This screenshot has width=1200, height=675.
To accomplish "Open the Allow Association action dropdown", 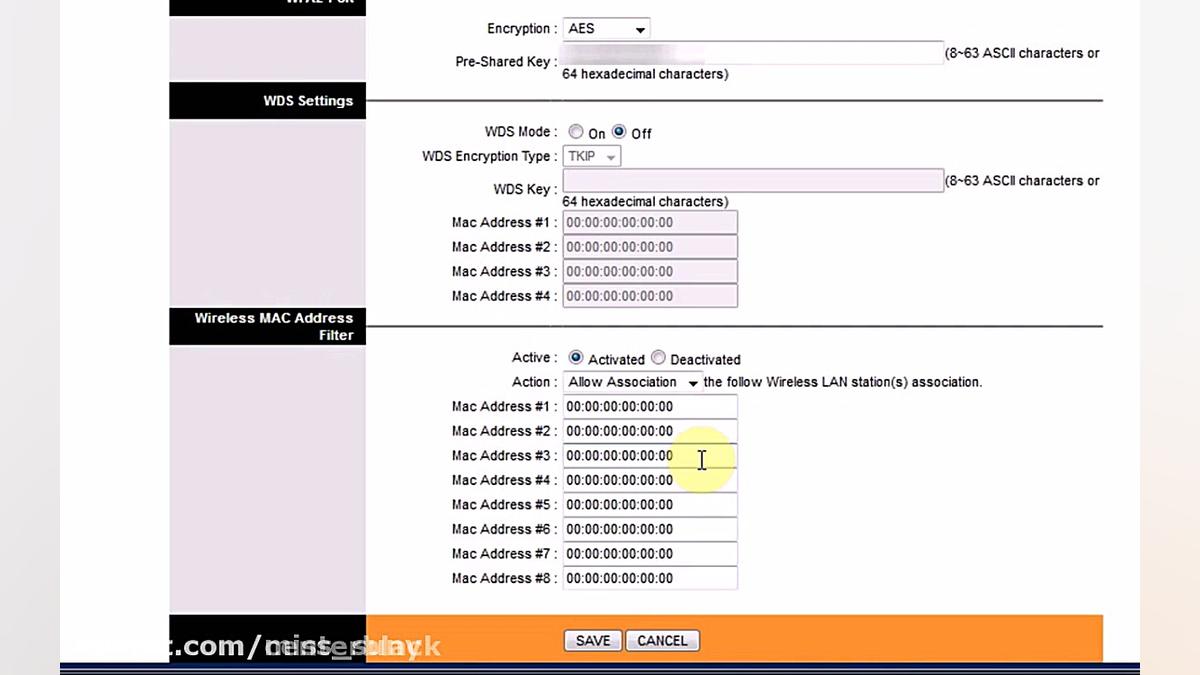I will 632,382.
